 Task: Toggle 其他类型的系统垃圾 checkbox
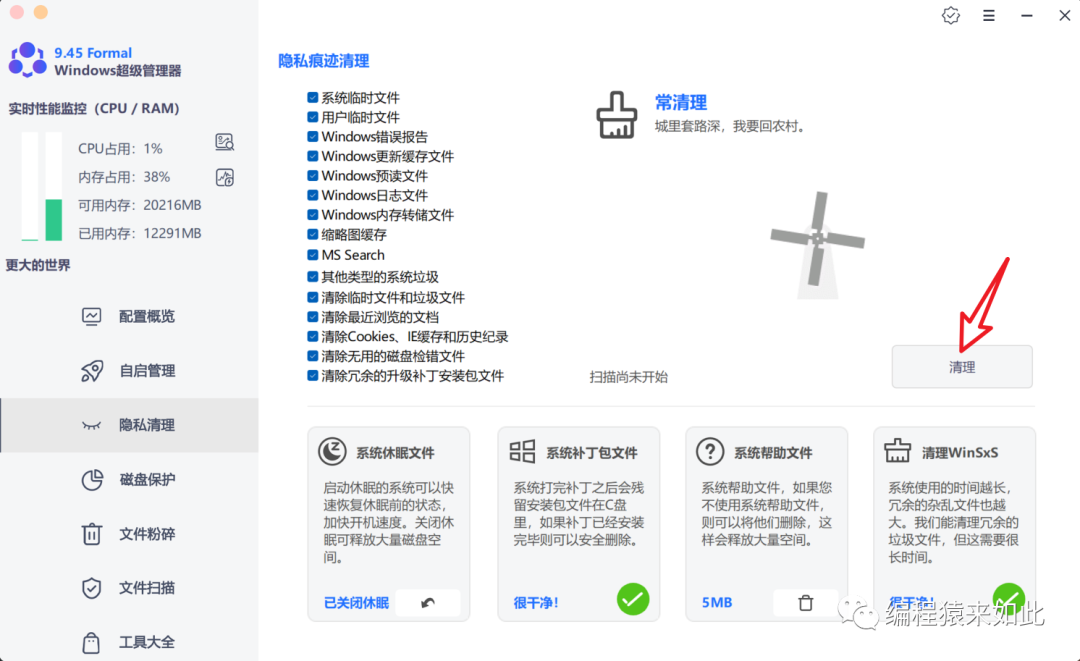pos(313,277)
